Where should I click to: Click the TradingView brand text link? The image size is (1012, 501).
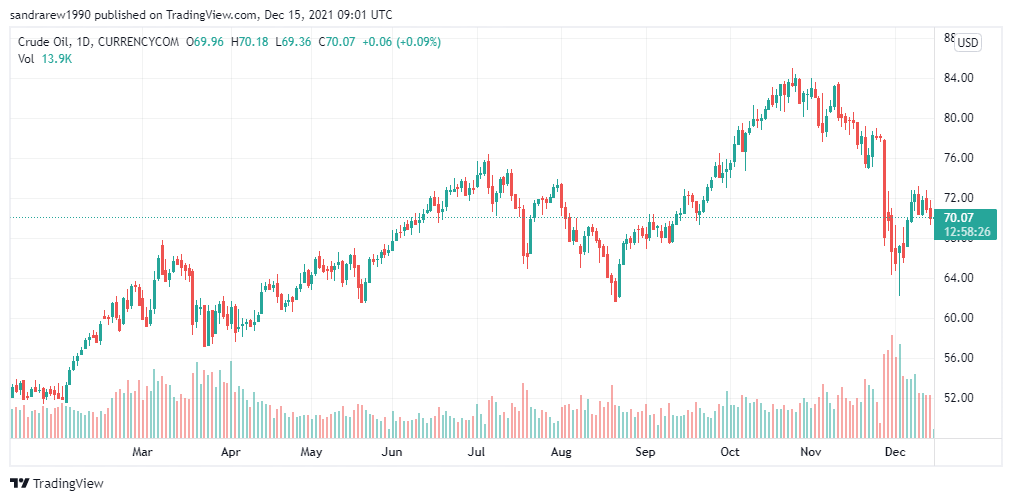point(68,484)
